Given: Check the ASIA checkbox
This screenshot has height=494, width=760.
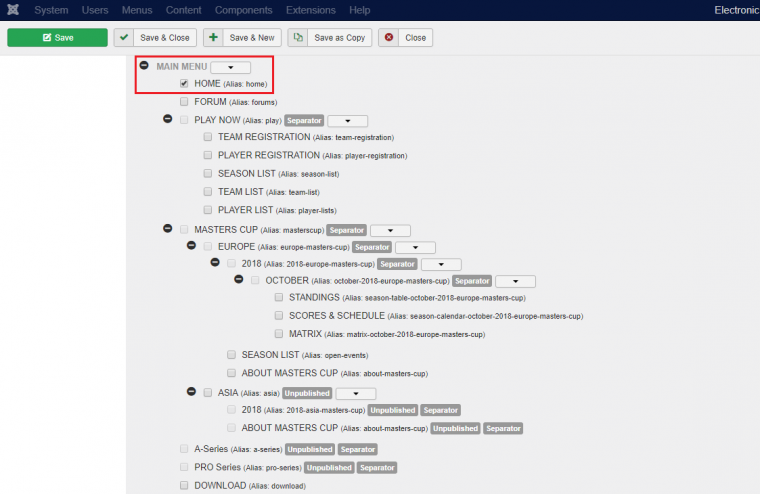Looking at the screenshot, I should click(x=208, y=393).
